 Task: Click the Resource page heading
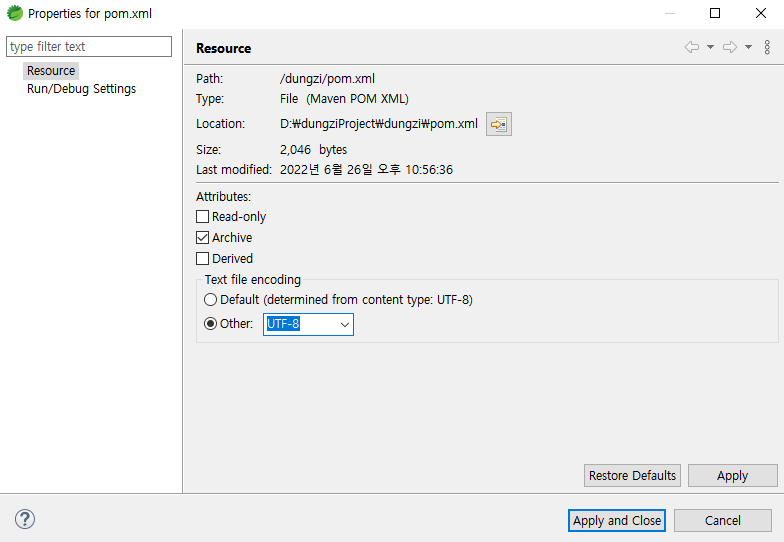(224, 48)
